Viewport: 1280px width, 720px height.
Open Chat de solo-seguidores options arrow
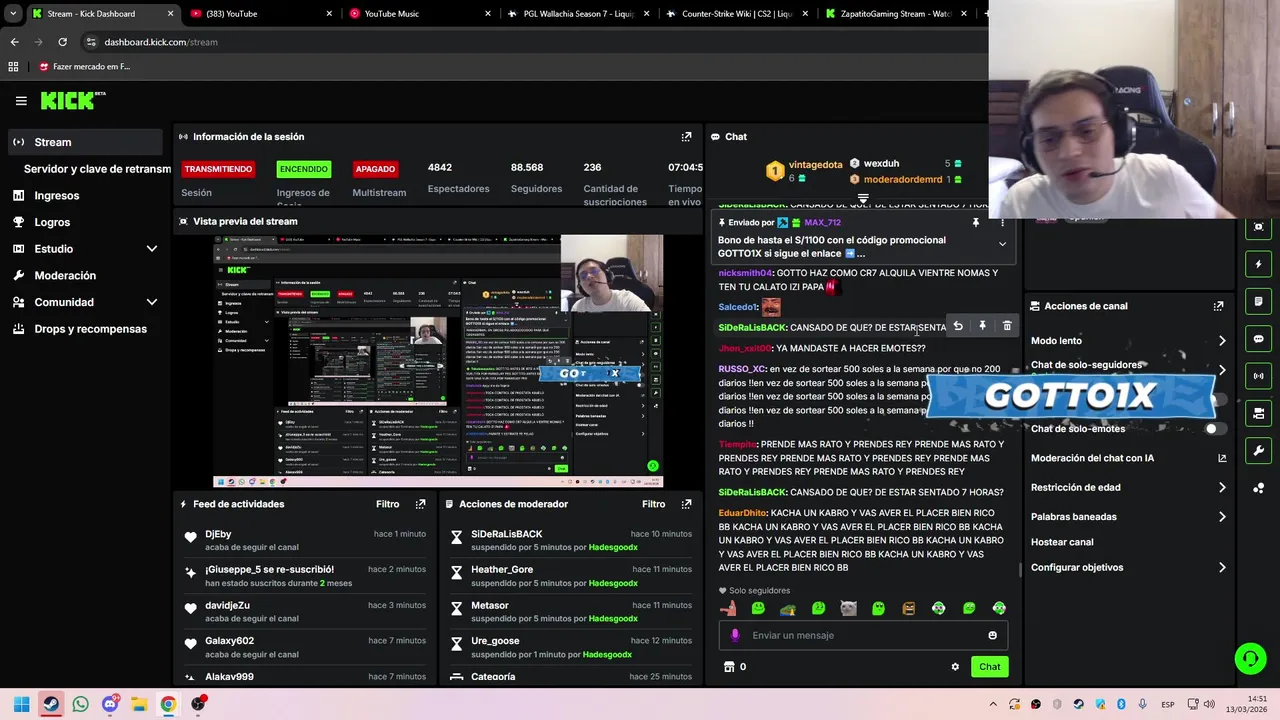[x=1222, y=369]
